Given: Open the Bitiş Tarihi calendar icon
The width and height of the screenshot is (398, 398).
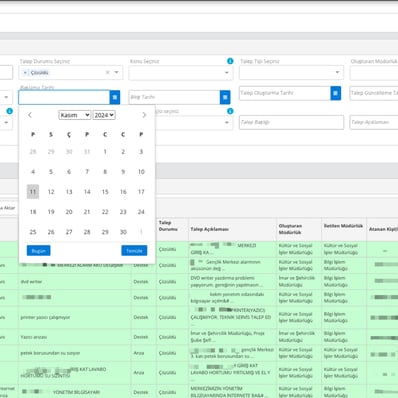Looking at the screenshot, I should (x=225, y=97).
